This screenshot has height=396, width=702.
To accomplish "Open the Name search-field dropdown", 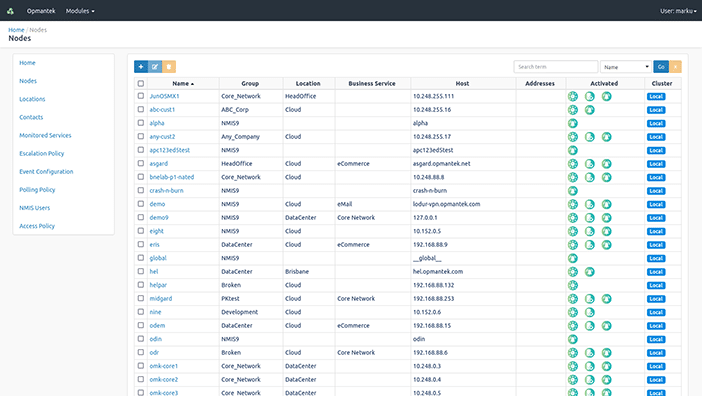I will (625, 67).
